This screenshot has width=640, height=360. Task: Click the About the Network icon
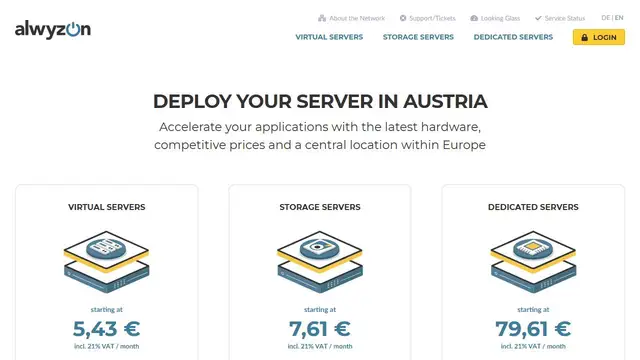tap(322, 18)
